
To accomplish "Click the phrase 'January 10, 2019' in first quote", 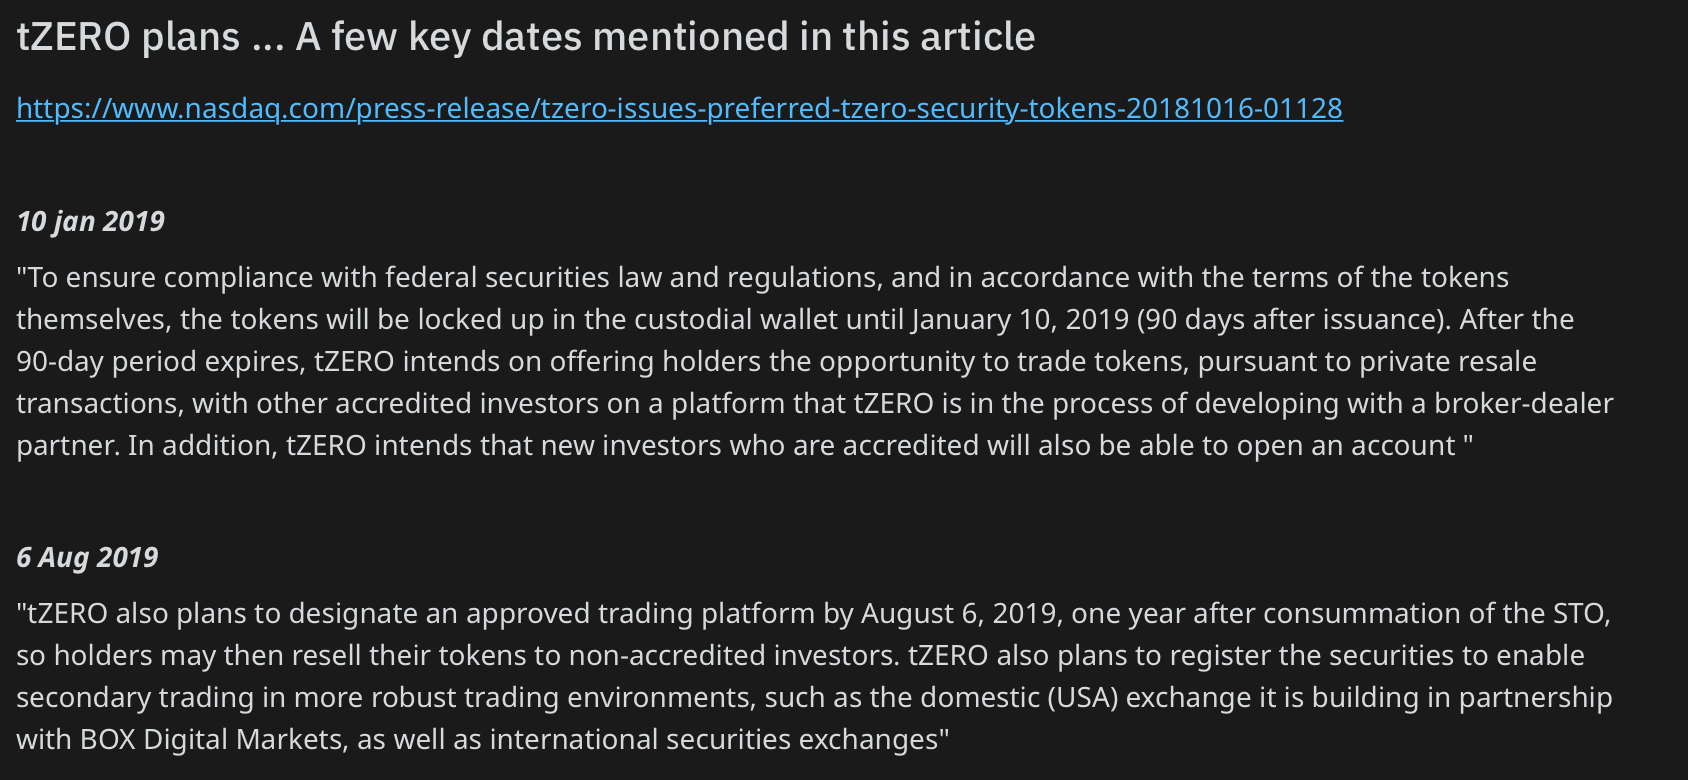I will pos(1019,319).
